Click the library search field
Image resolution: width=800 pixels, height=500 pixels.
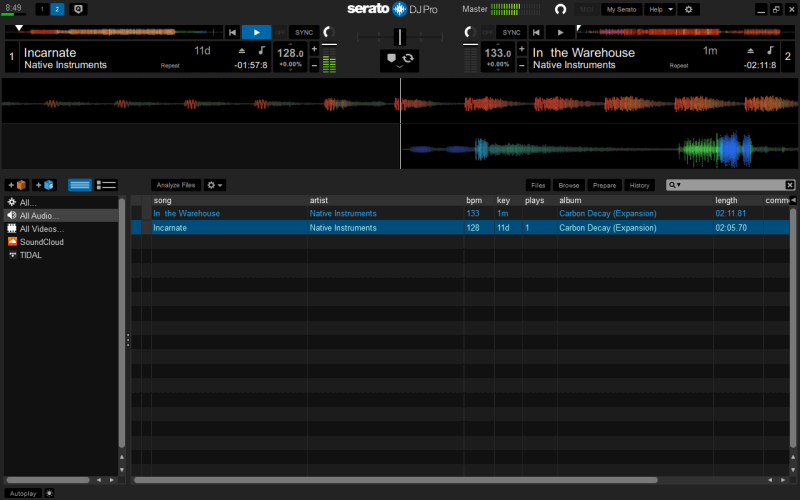point(733,185)
